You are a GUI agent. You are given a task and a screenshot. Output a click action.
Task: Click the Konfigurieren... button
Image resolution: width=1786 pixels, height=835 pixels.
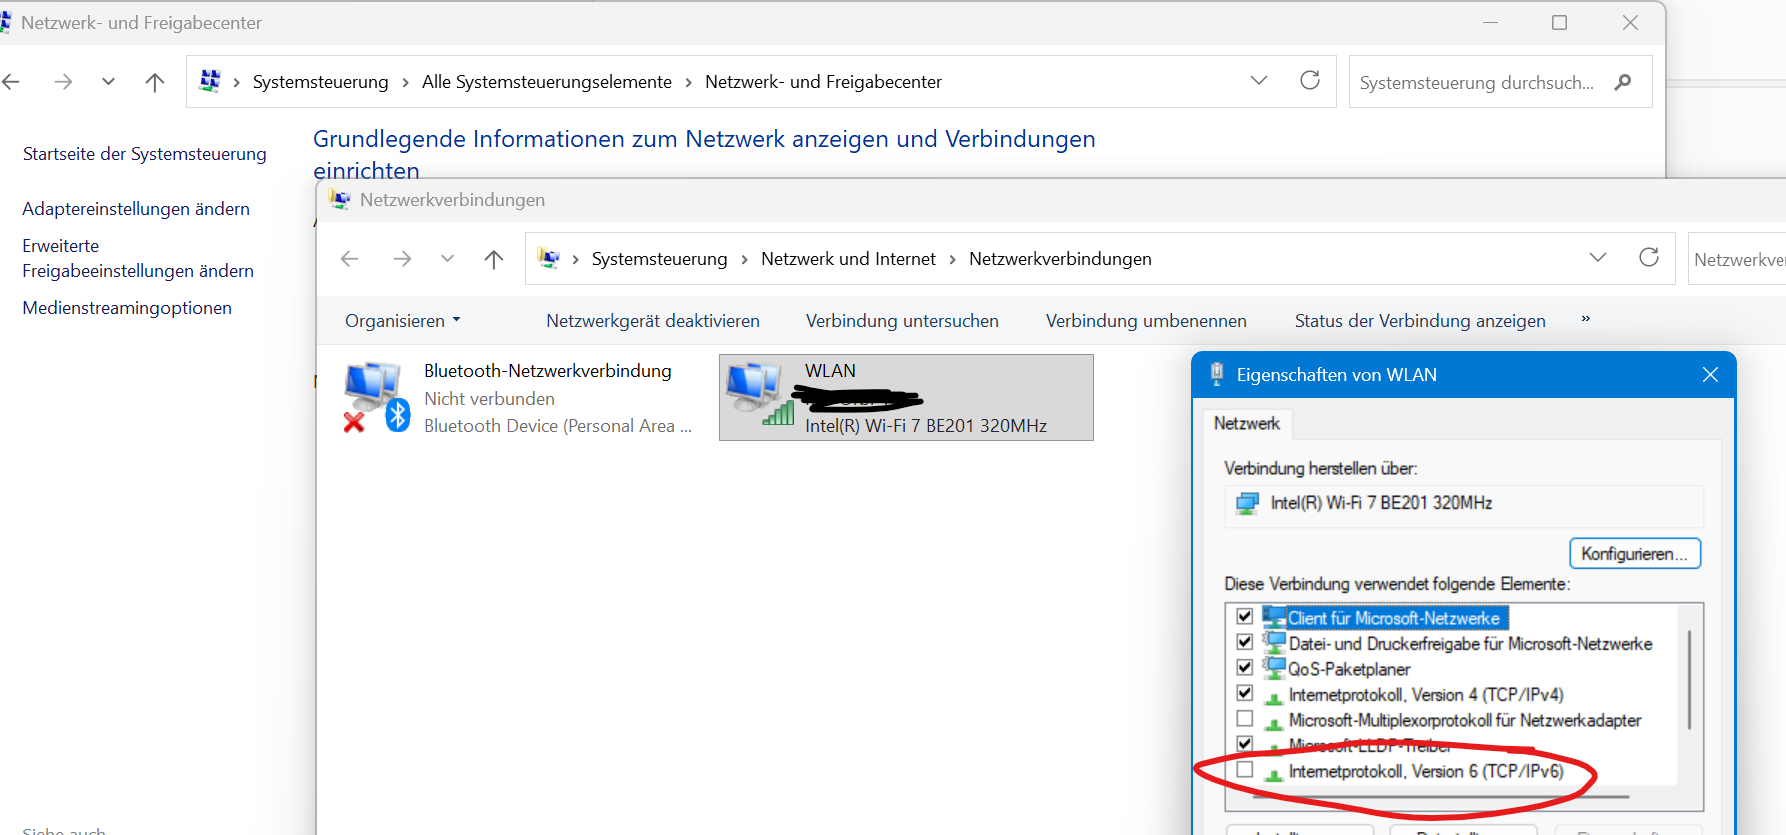1634,553
